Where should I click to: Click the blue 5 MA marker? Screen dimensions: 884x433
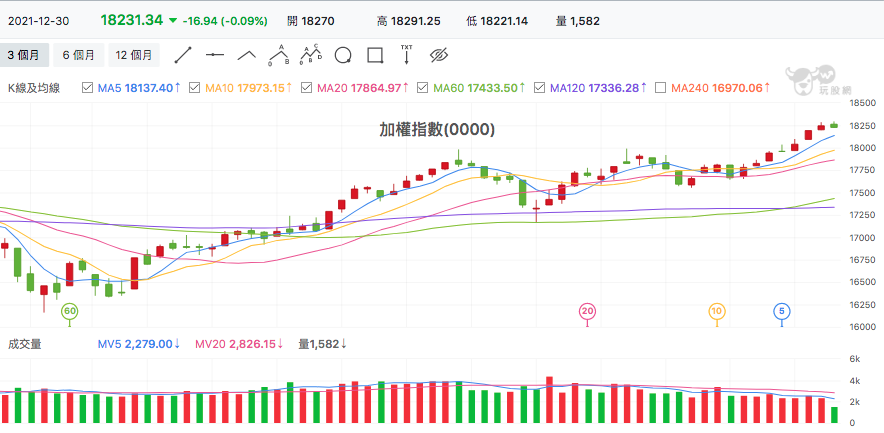(782, 311)
